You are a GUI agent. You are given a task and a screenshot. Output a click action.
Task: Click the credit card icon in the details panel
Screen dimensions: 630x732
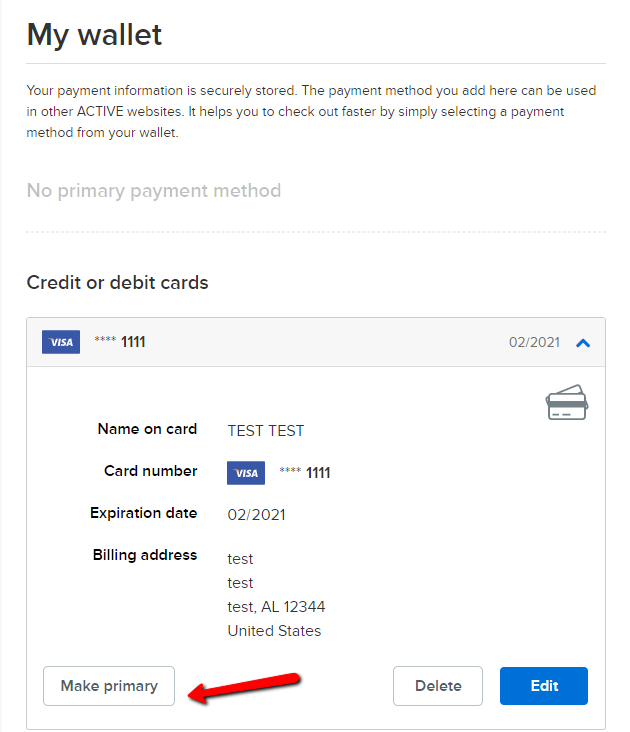[566, 402]
